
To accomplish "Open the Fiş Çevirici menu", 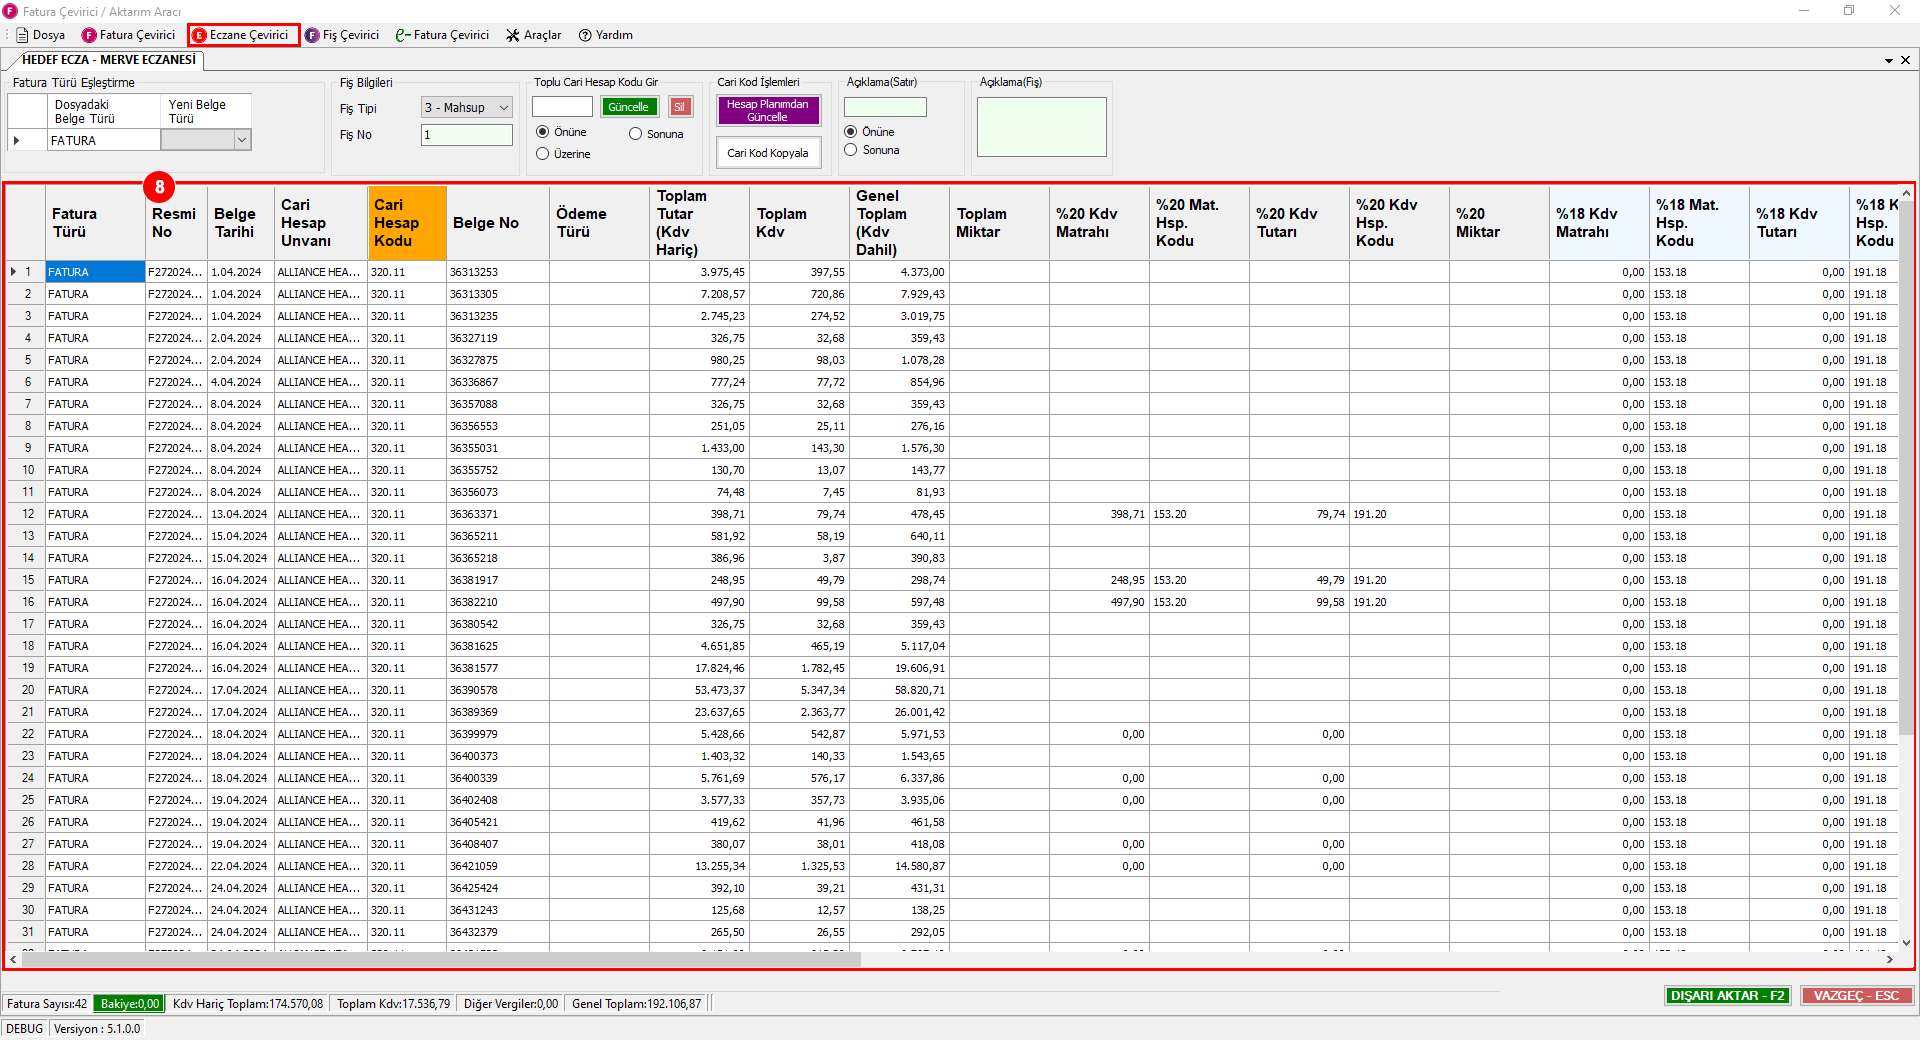I will (342, 35).
